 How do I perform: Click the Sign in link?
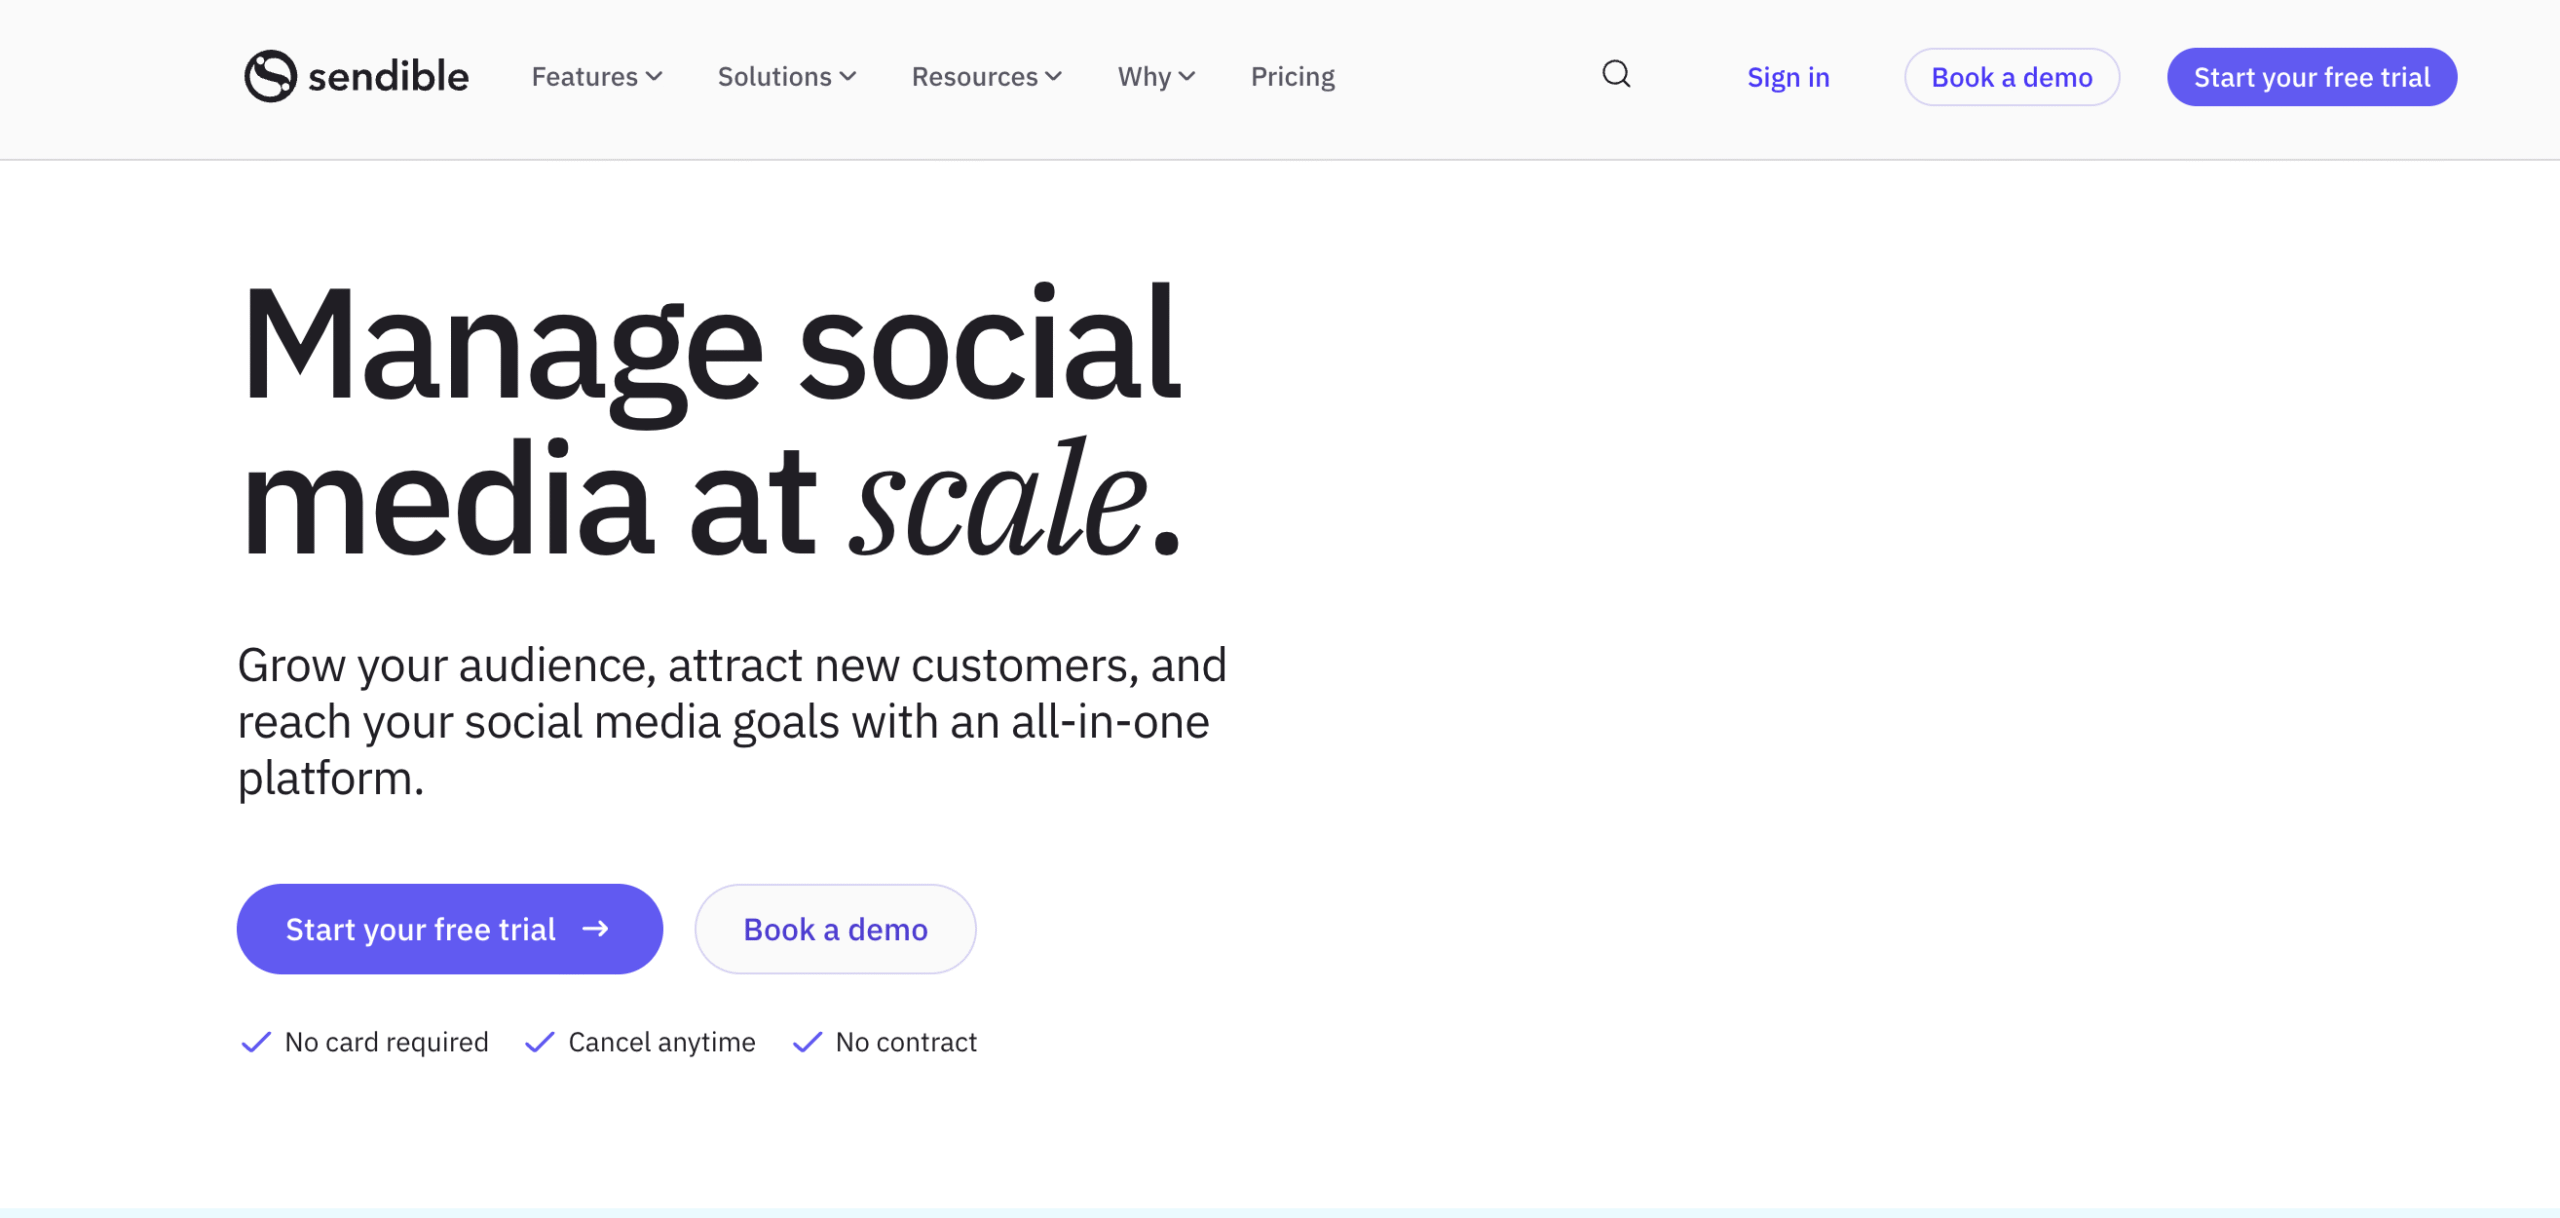pos(1788,77)
